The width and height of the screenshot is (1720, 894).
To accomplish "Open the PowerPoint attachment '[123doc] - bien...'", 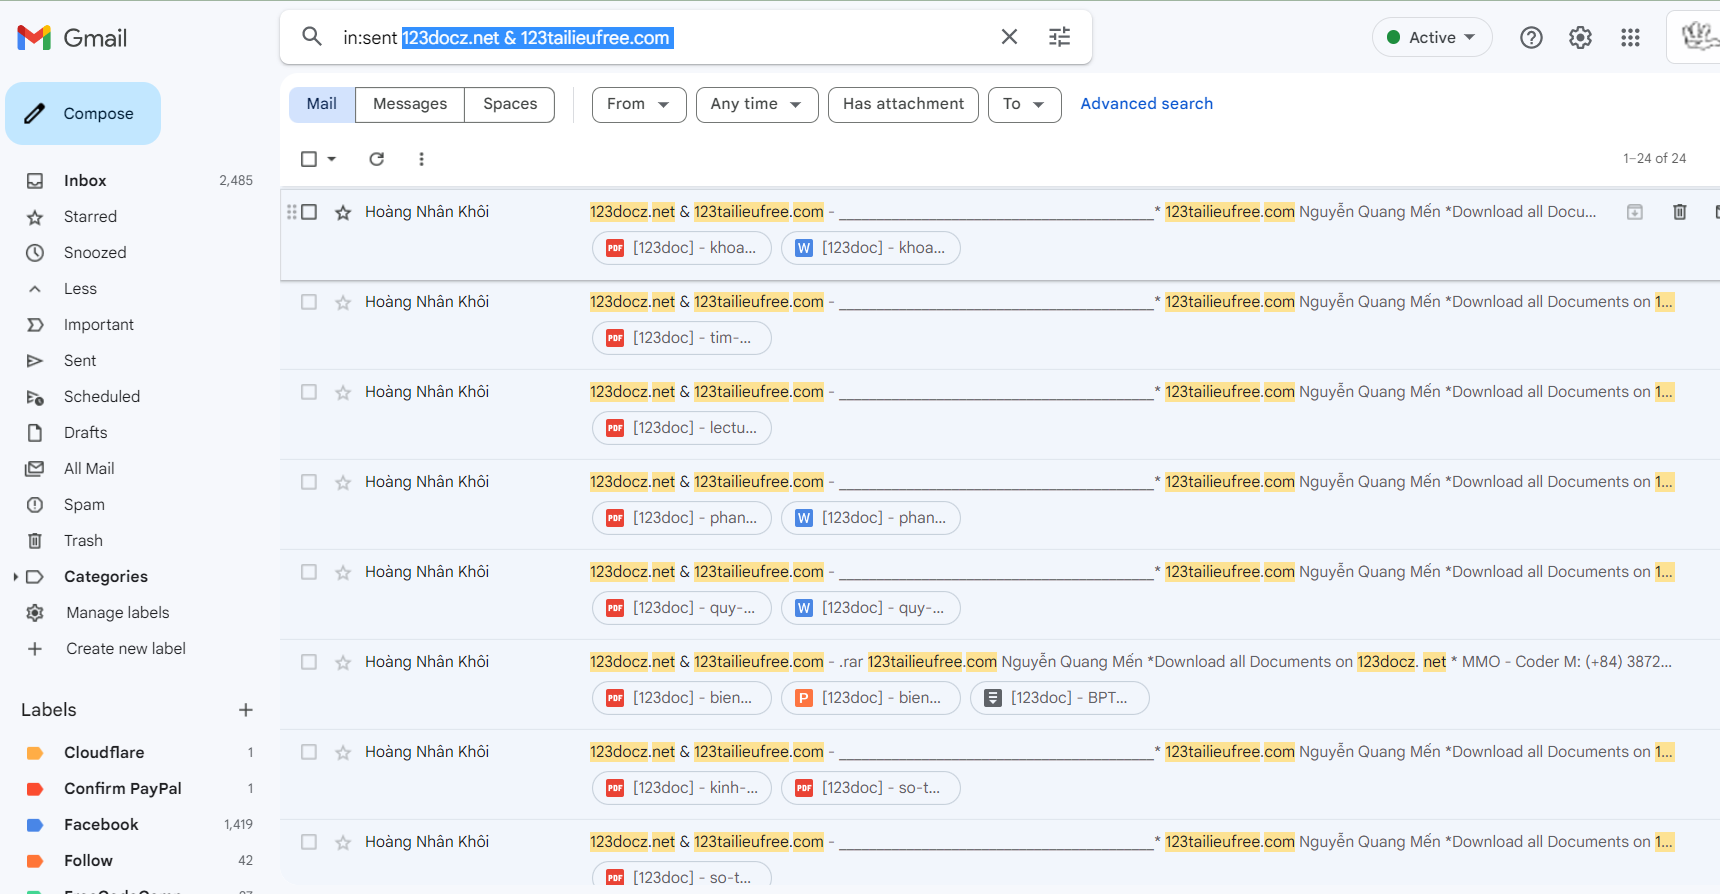I will [x=871, y=698].
